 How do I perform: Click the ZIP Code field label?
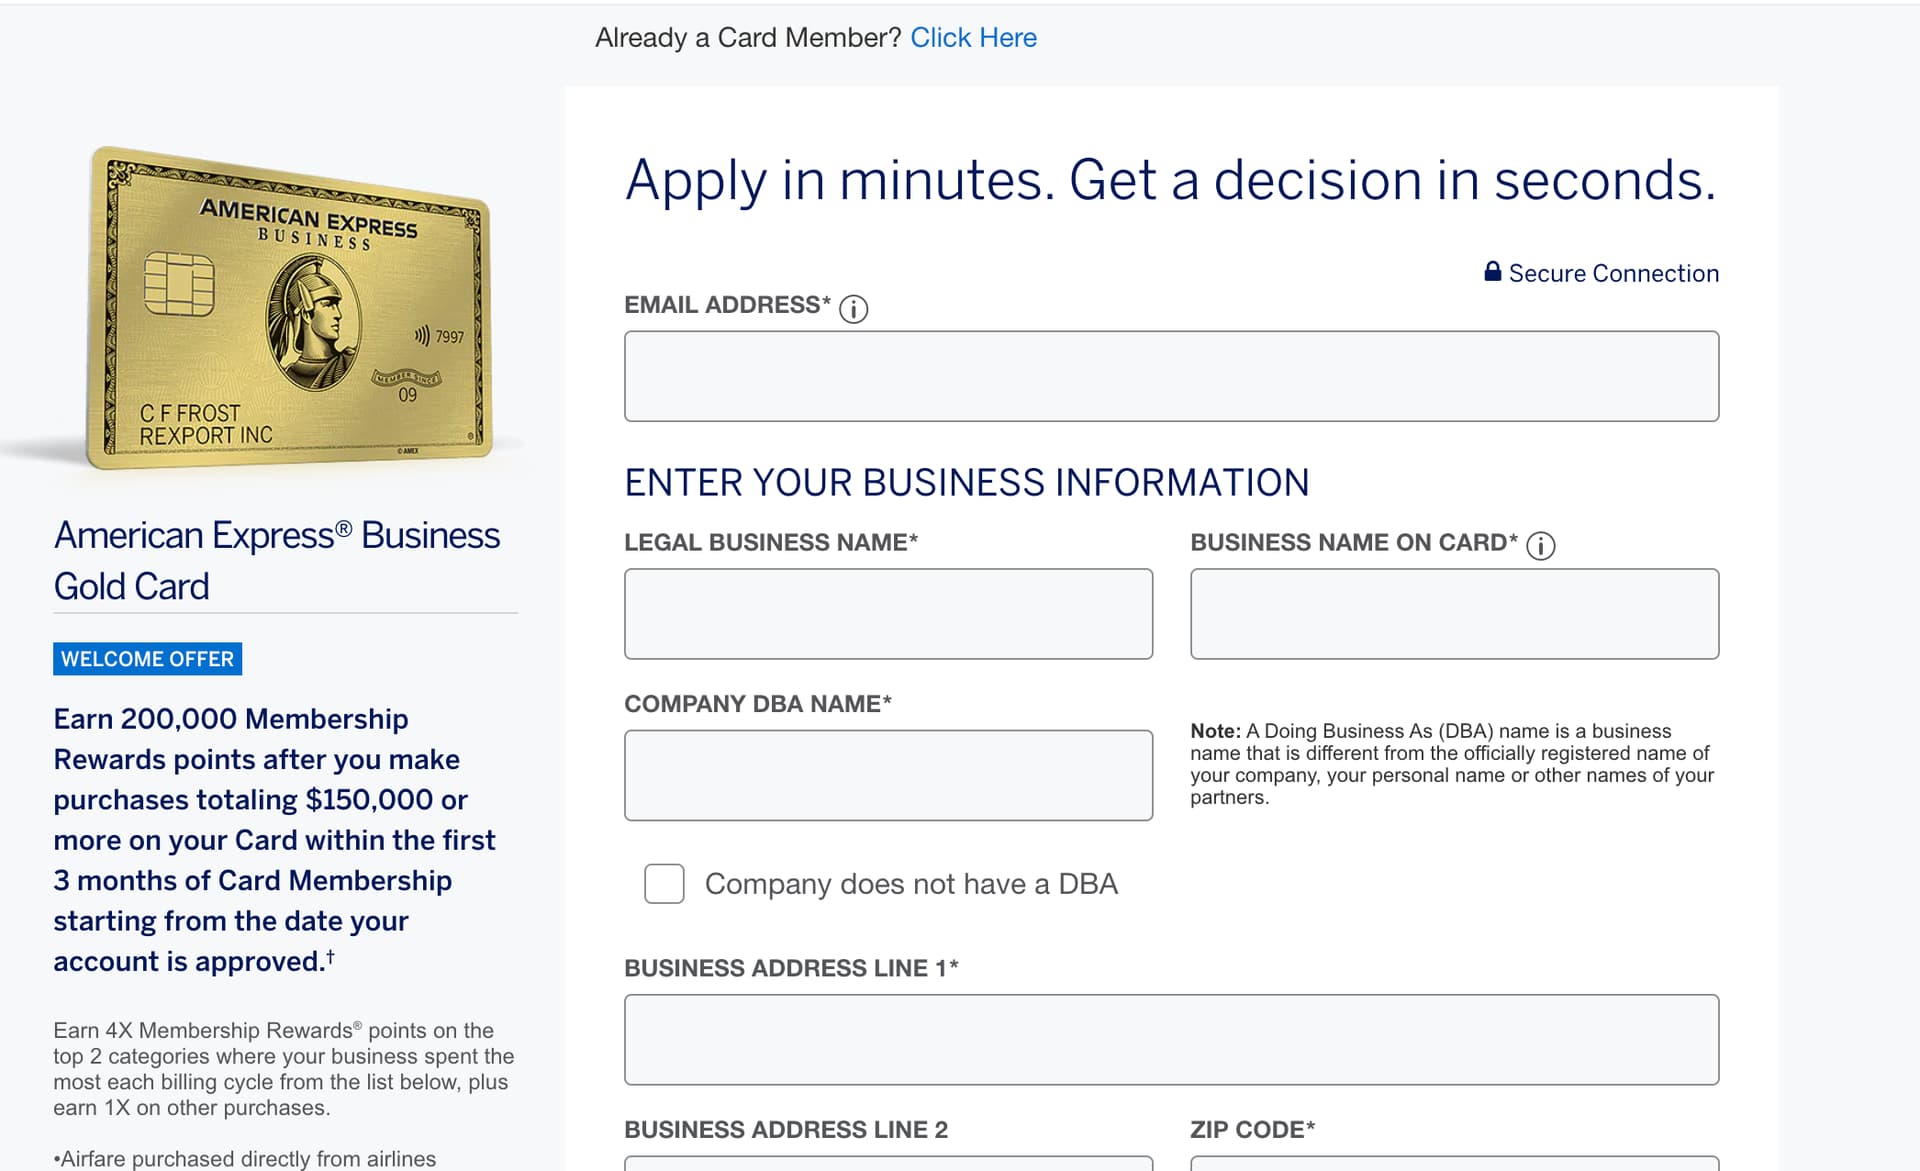click(x=1253, y=1130)
